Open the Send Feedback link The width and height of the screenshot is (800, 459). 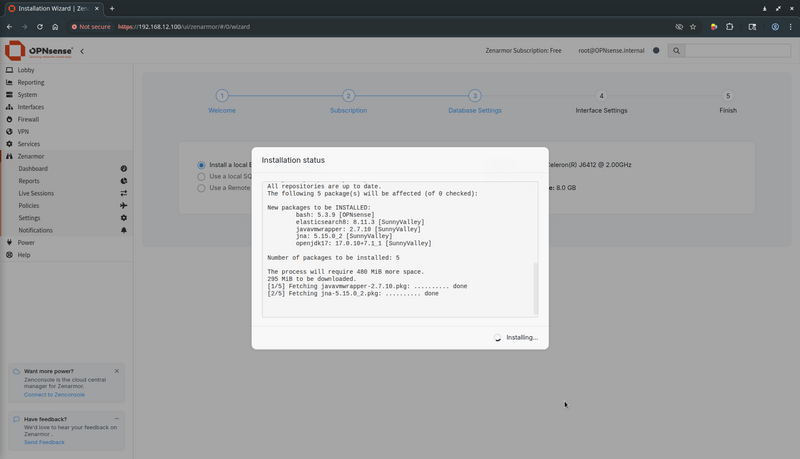(x=44, y=442)
